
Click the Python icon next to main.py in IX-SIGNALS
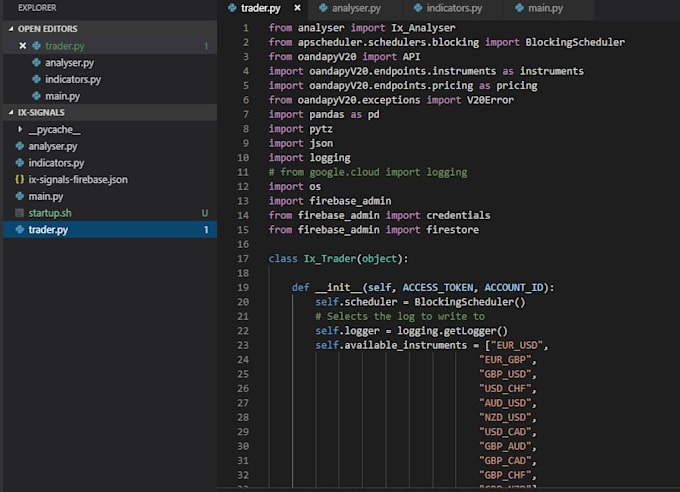(x=20, y=196)
